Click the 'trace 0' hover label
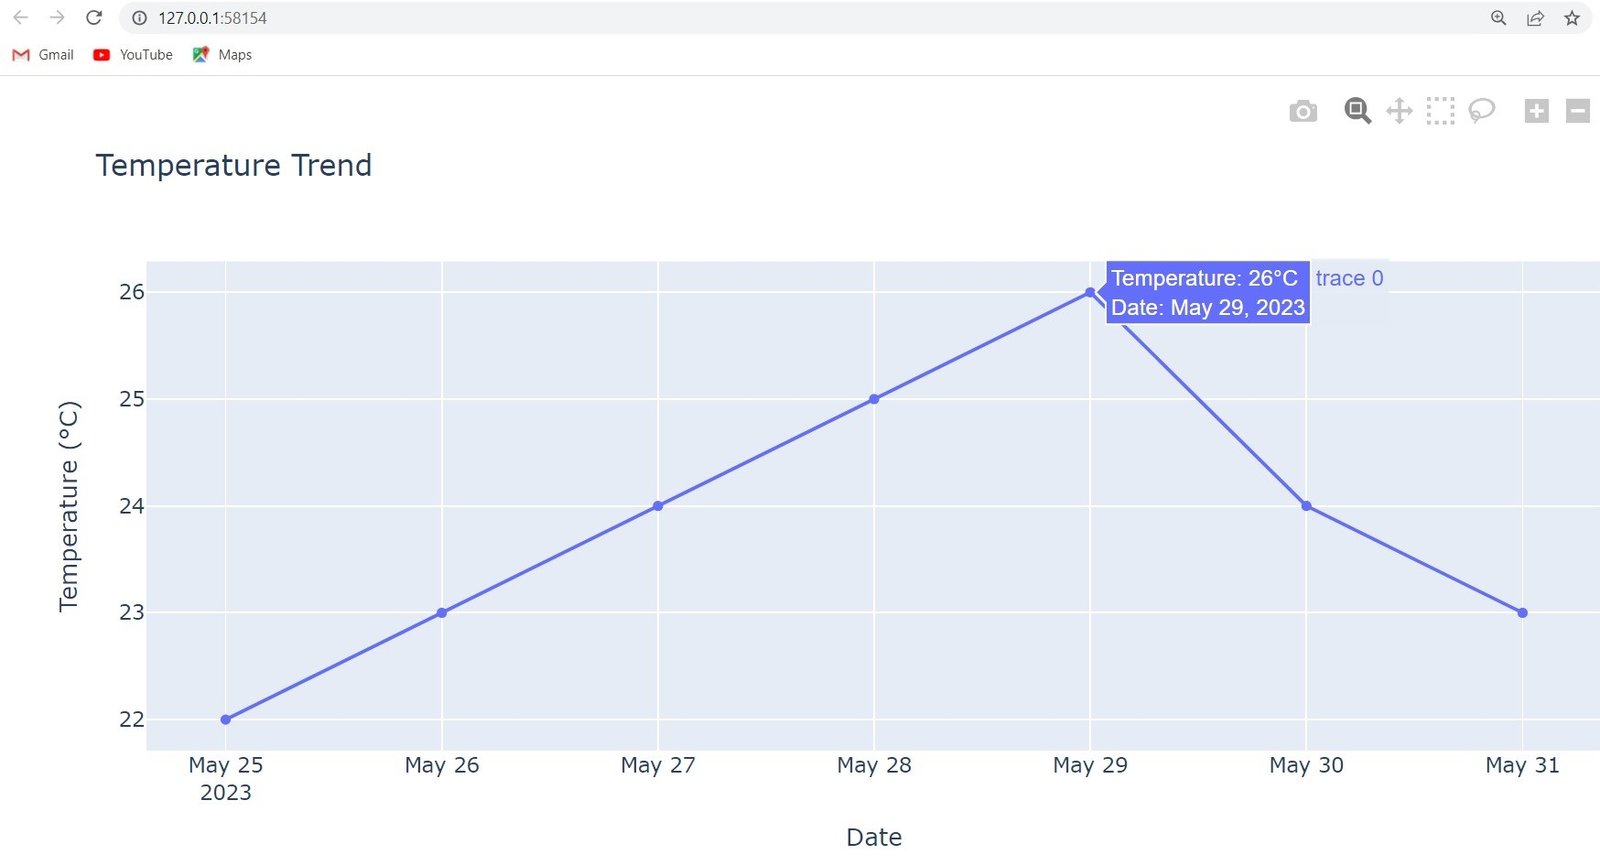 (1349, 278)
